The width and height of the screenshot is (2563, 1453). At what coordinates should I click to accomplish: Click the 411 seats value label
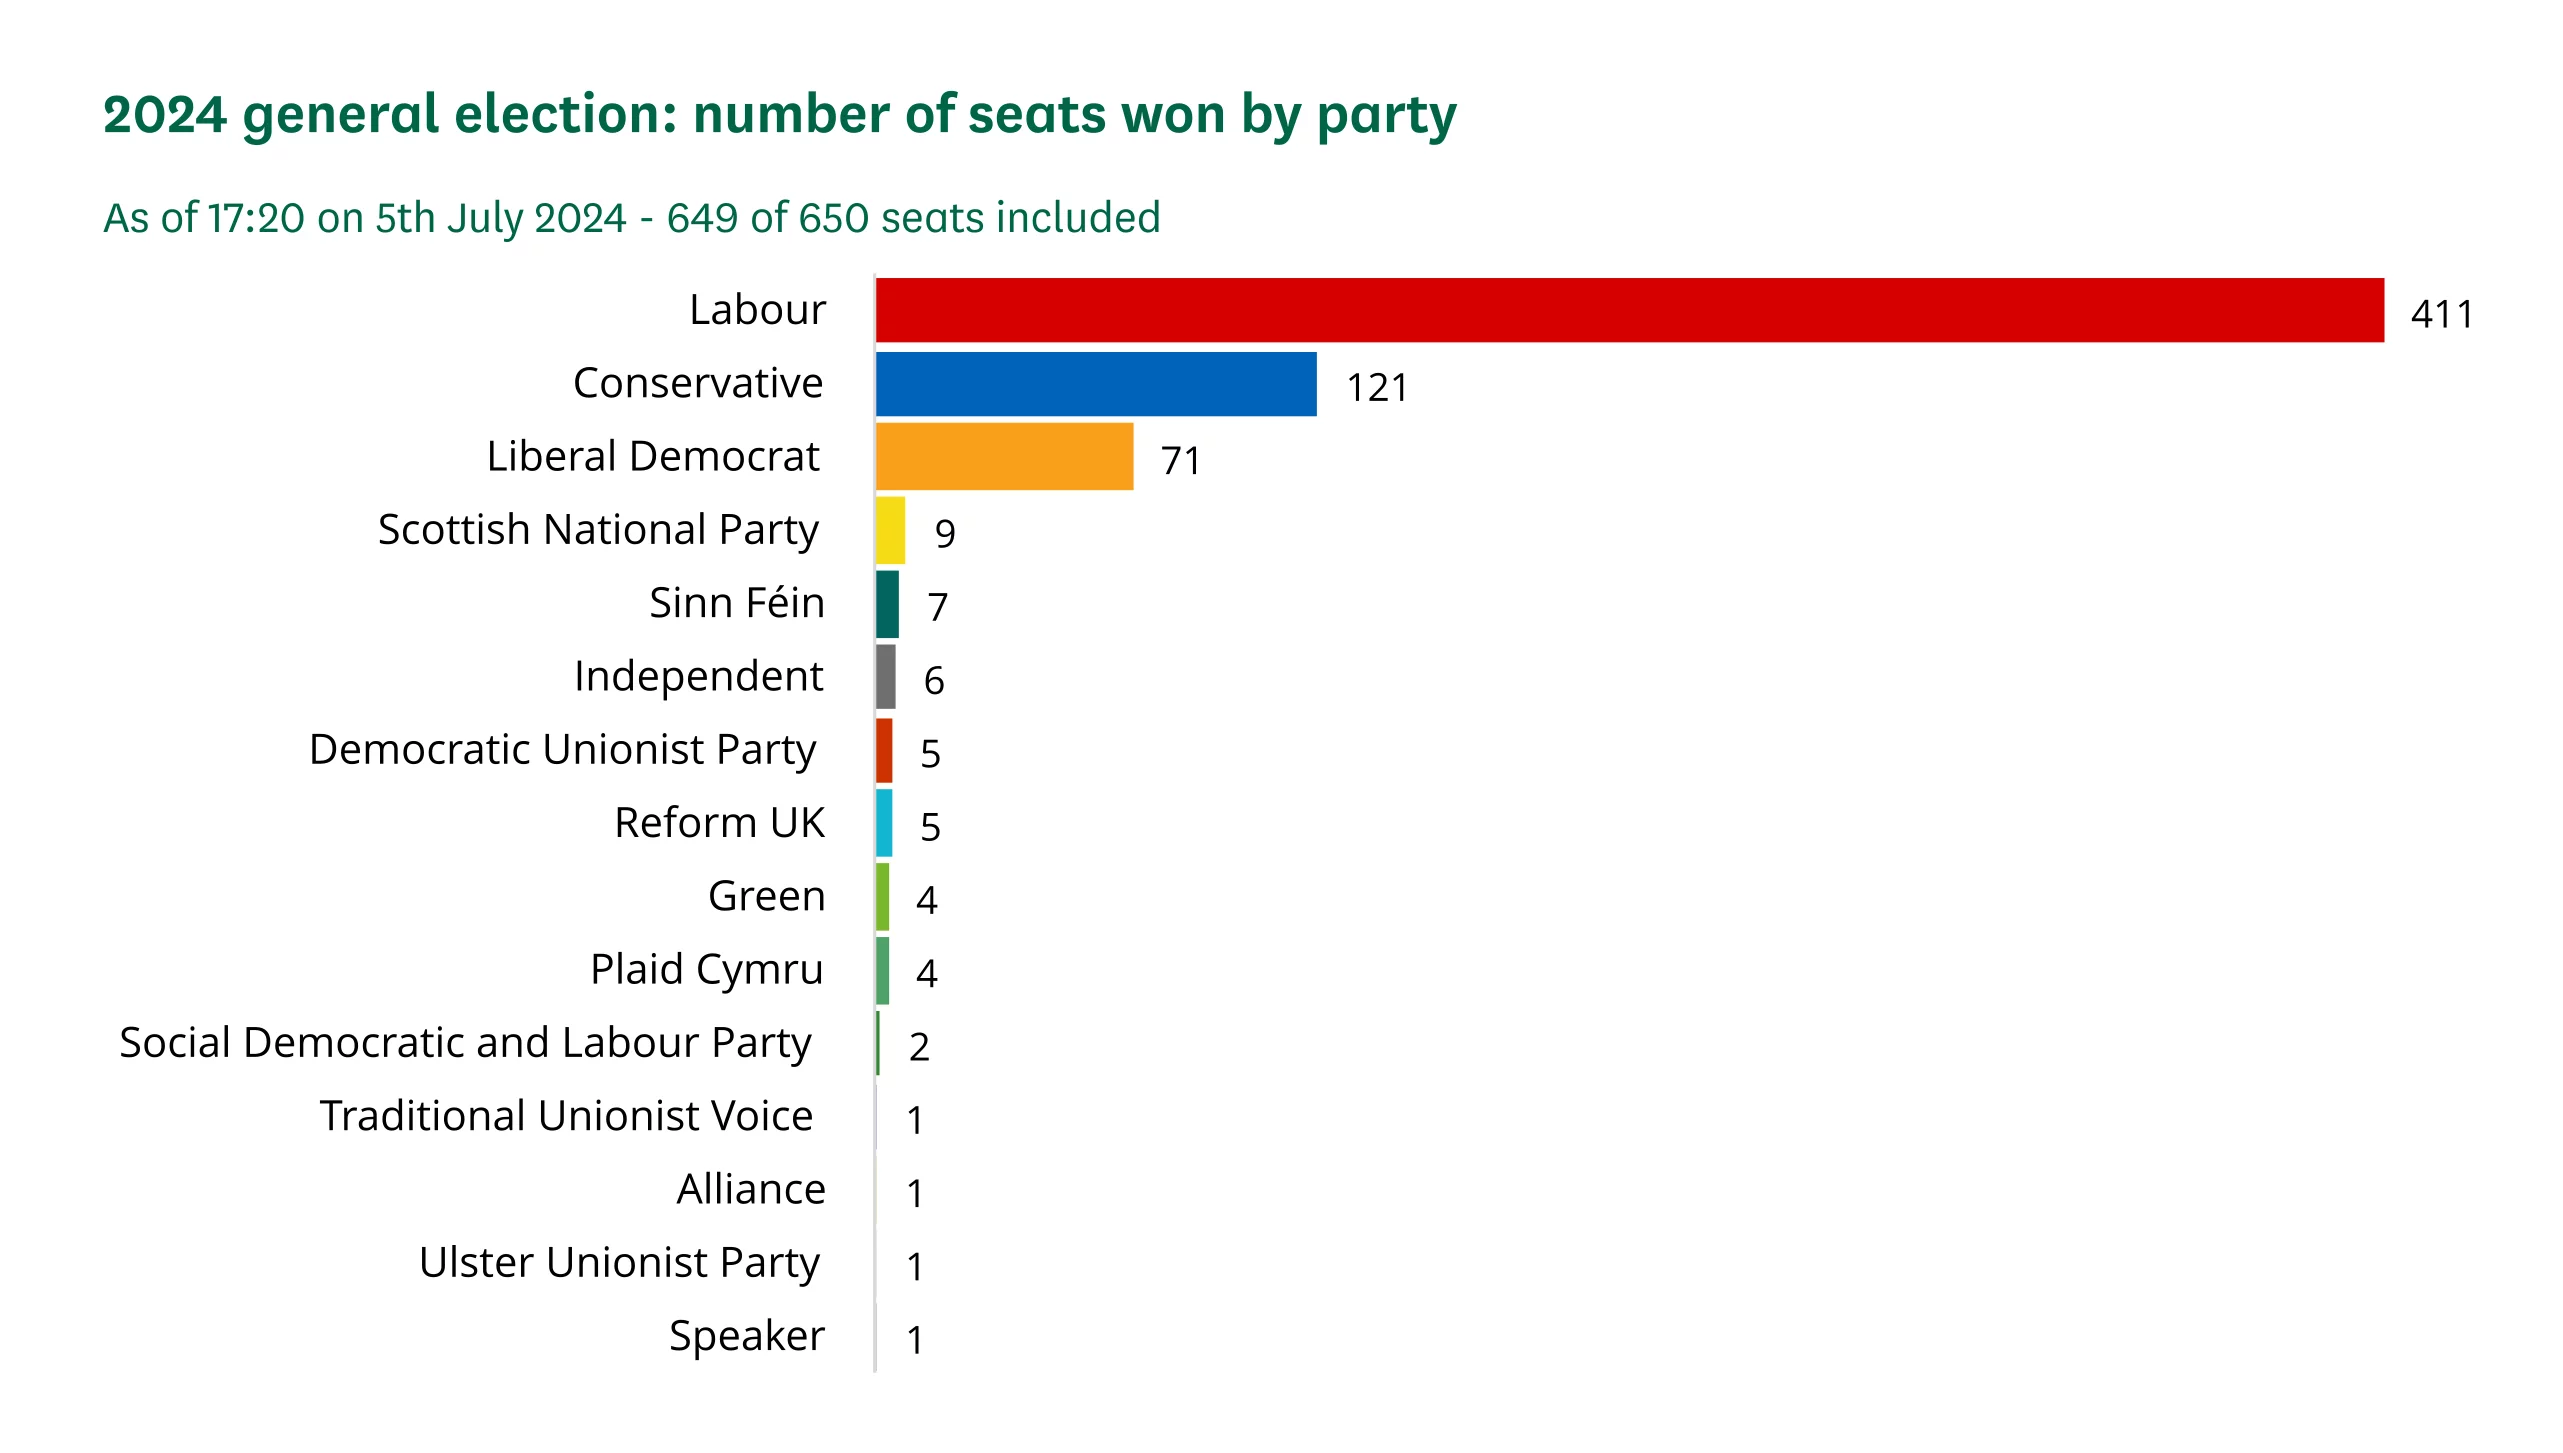pos(2442,315)
